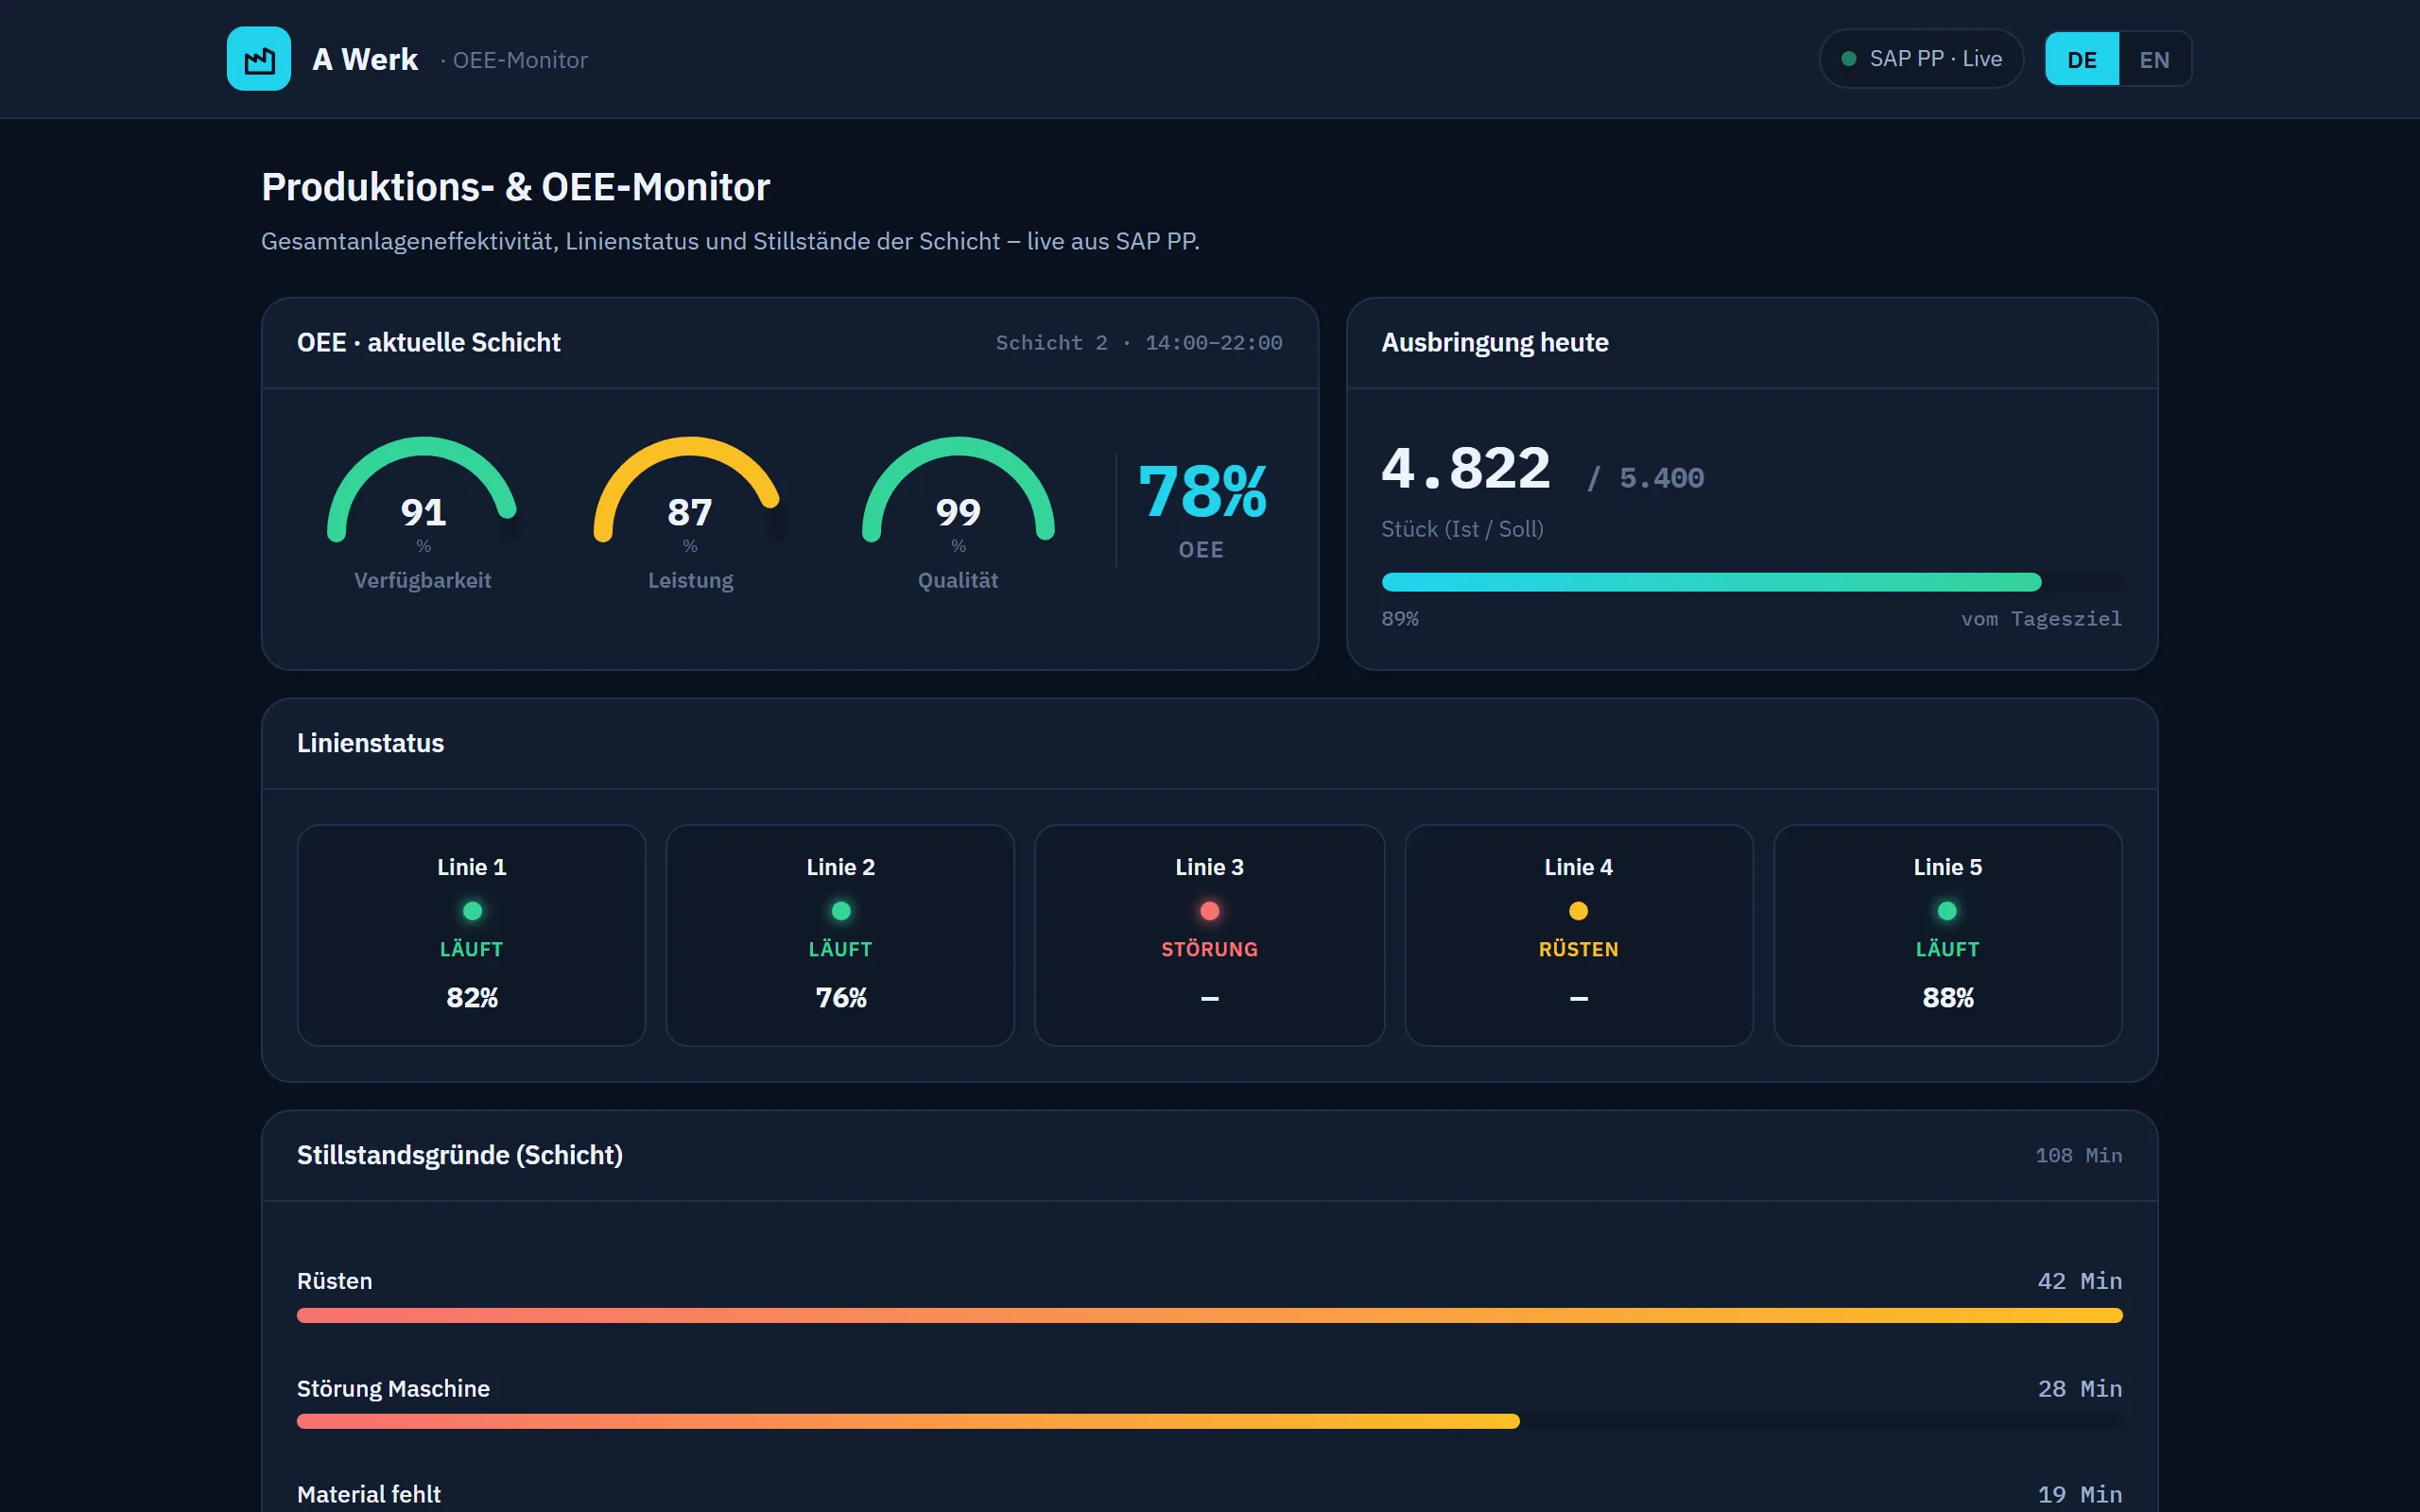Click the OEE · aktuelle Schicht heading
The image size is (2420, 1512).
(x=428, y=343)
